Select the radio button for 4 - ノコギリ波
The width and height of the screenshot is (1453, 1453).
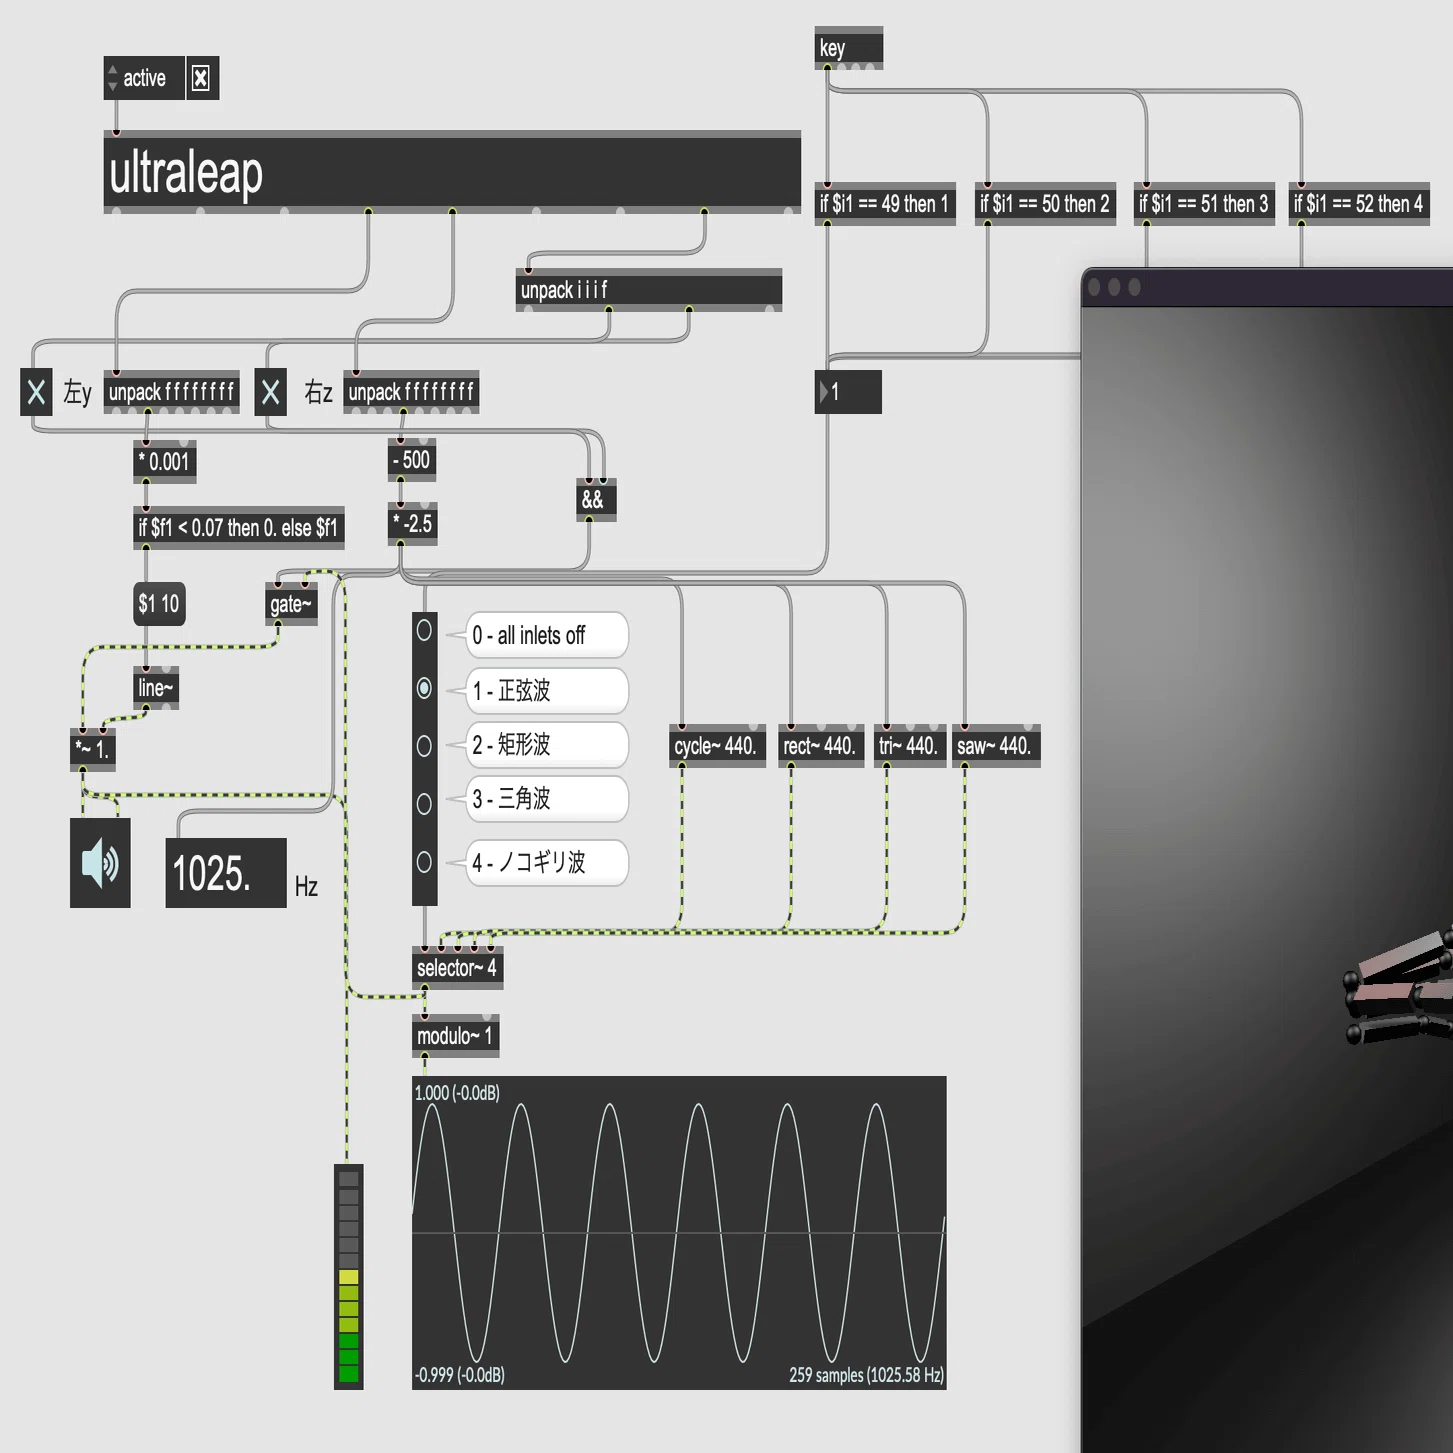(424, 862)
